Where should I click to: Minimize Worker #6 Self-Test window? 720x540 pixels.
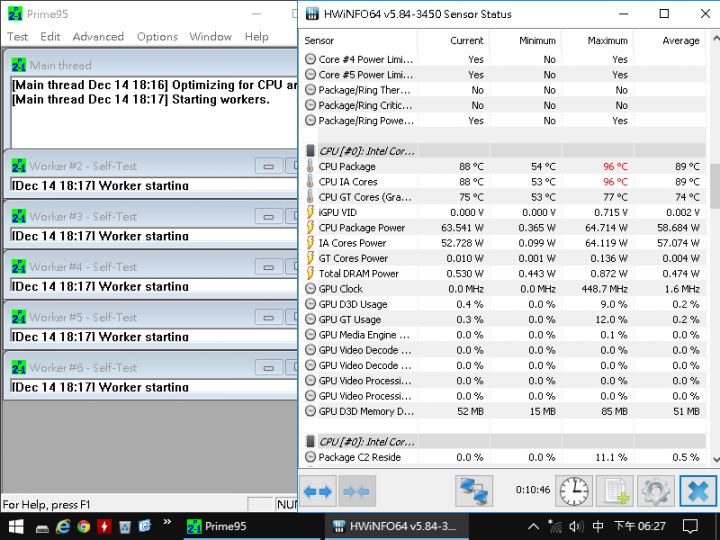pyautogui.click(x=269, y=368)
